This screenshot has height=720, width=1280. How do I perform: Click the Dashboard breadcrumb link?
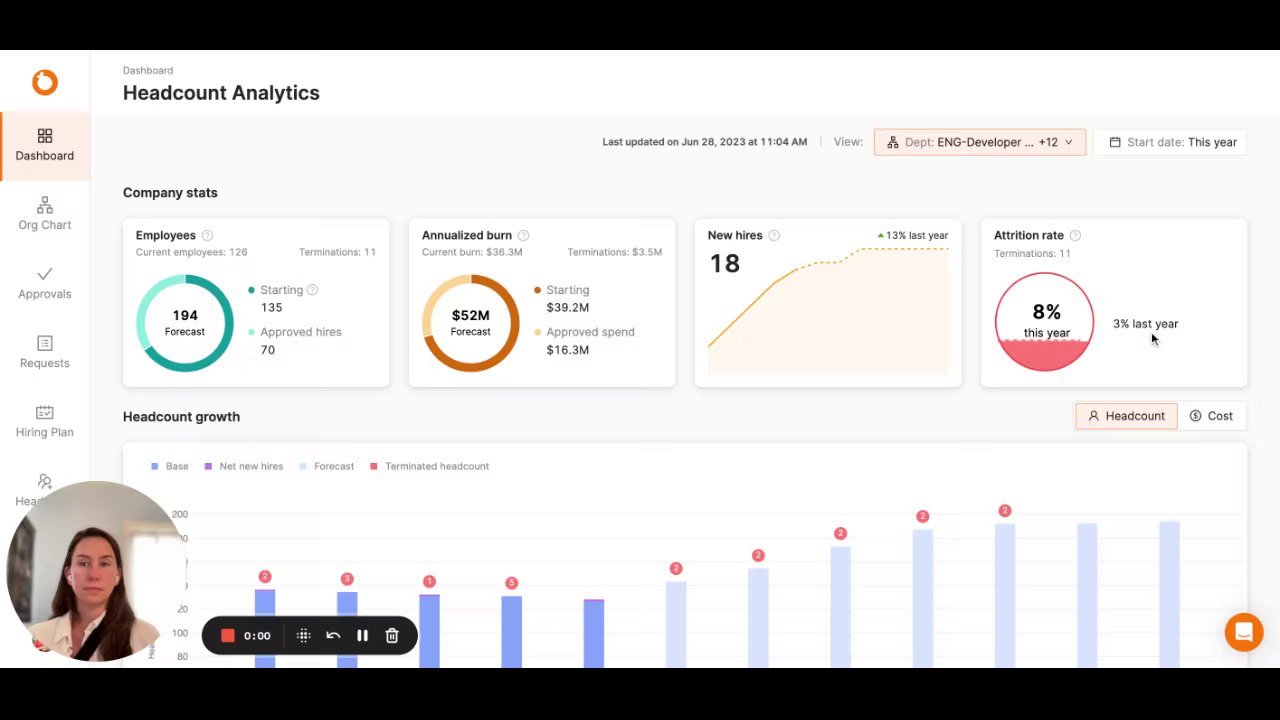pos(148,71)
